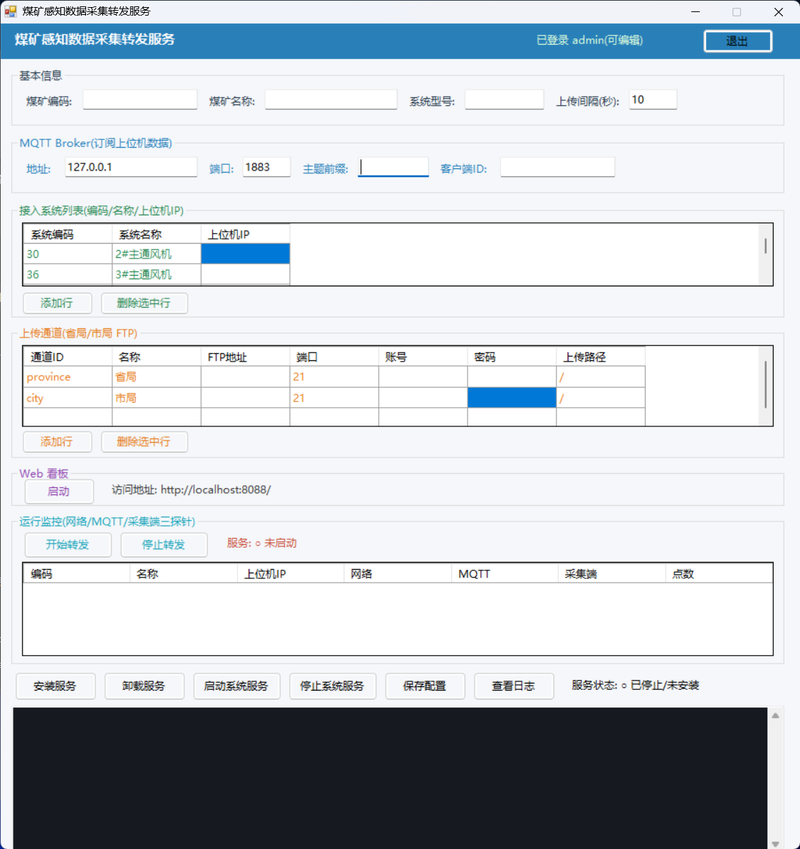
Task: Click the app icon in the title bar
Action: point(10,11)
